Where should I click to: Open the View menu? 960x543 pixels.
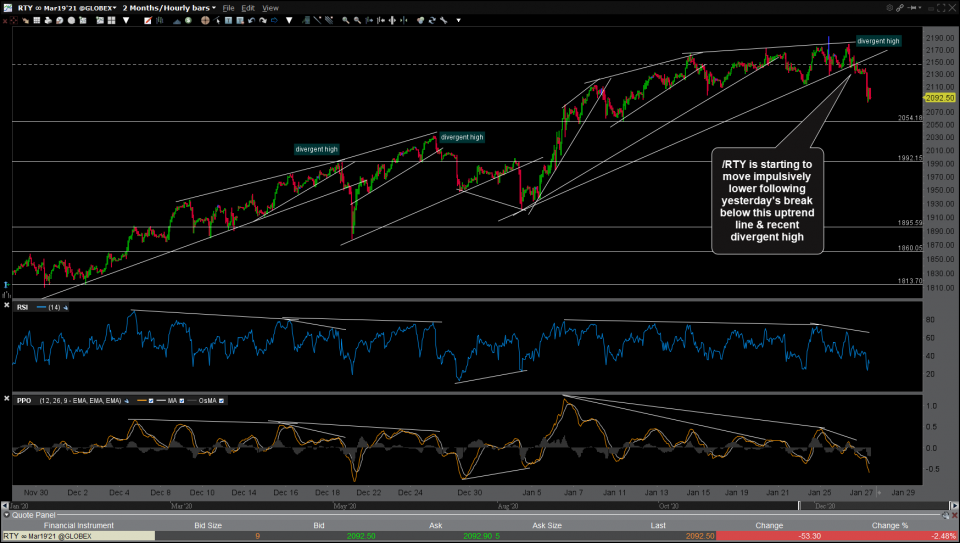point(270,7)
